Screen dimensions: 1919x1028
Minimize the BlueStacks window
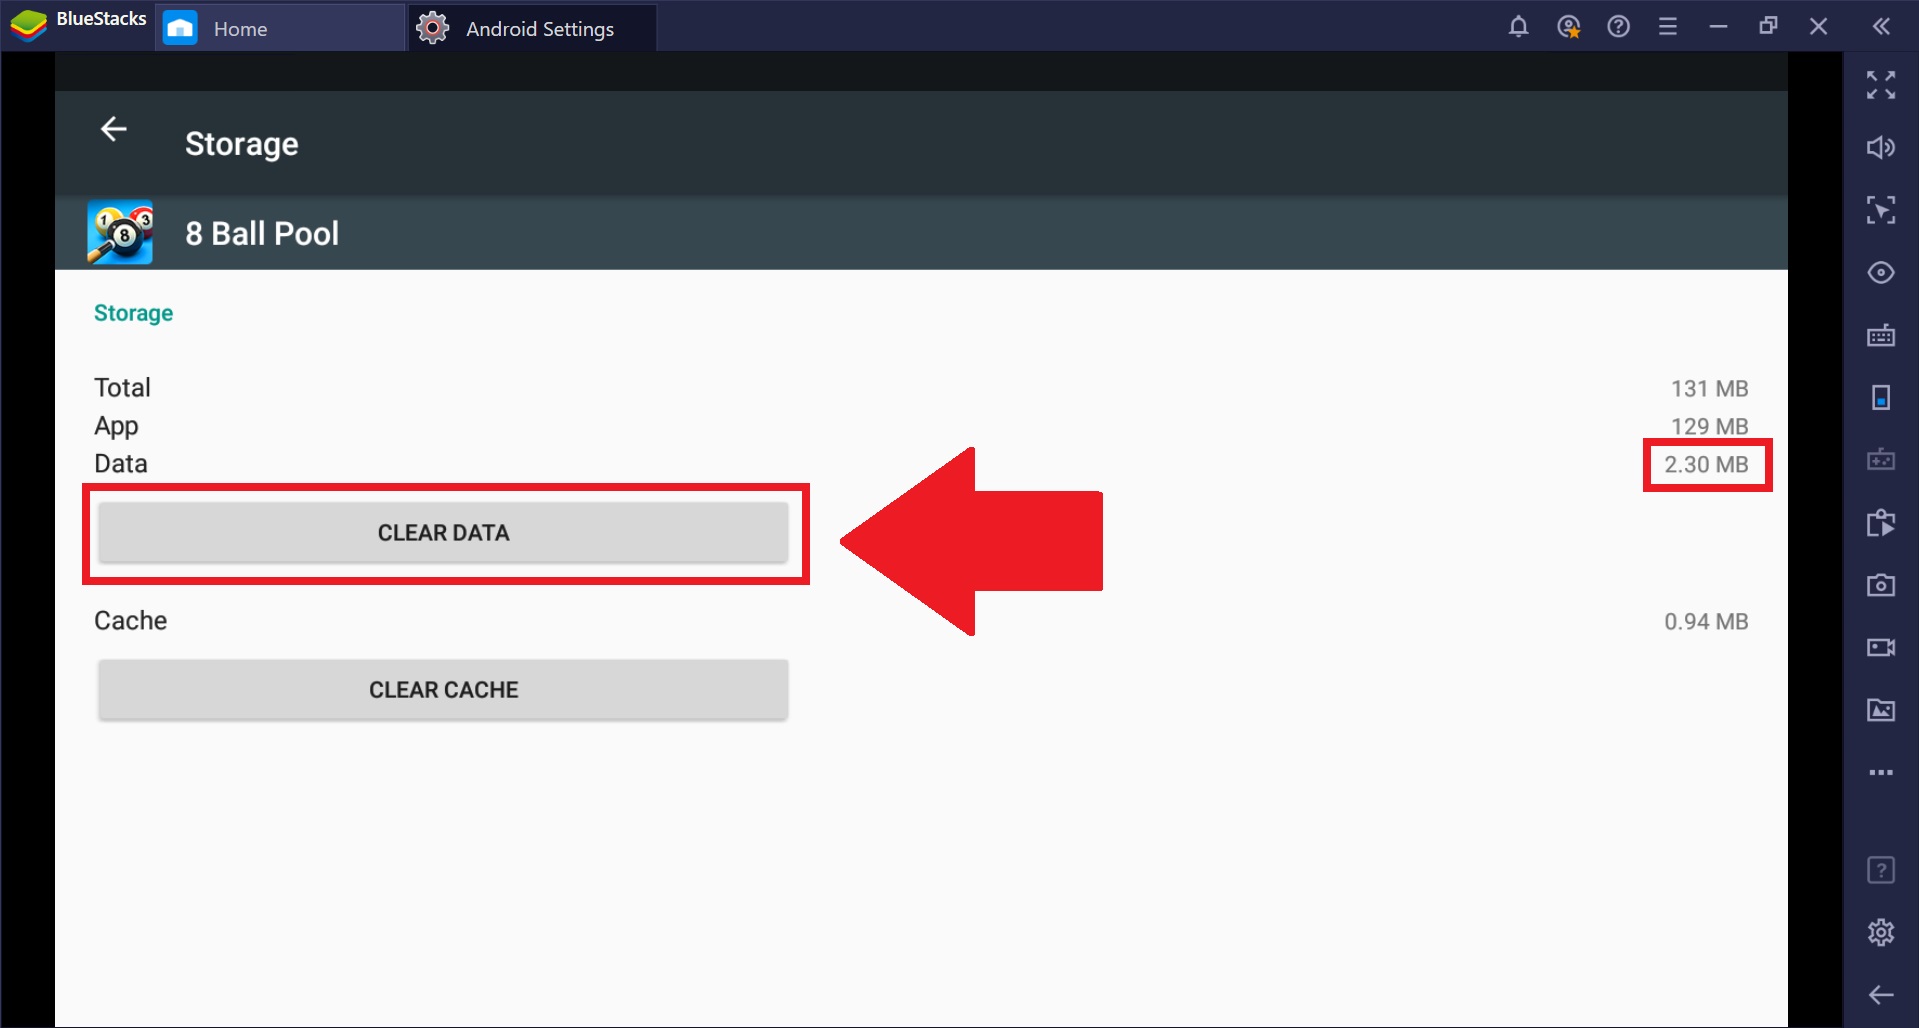tap(1718, 27)
